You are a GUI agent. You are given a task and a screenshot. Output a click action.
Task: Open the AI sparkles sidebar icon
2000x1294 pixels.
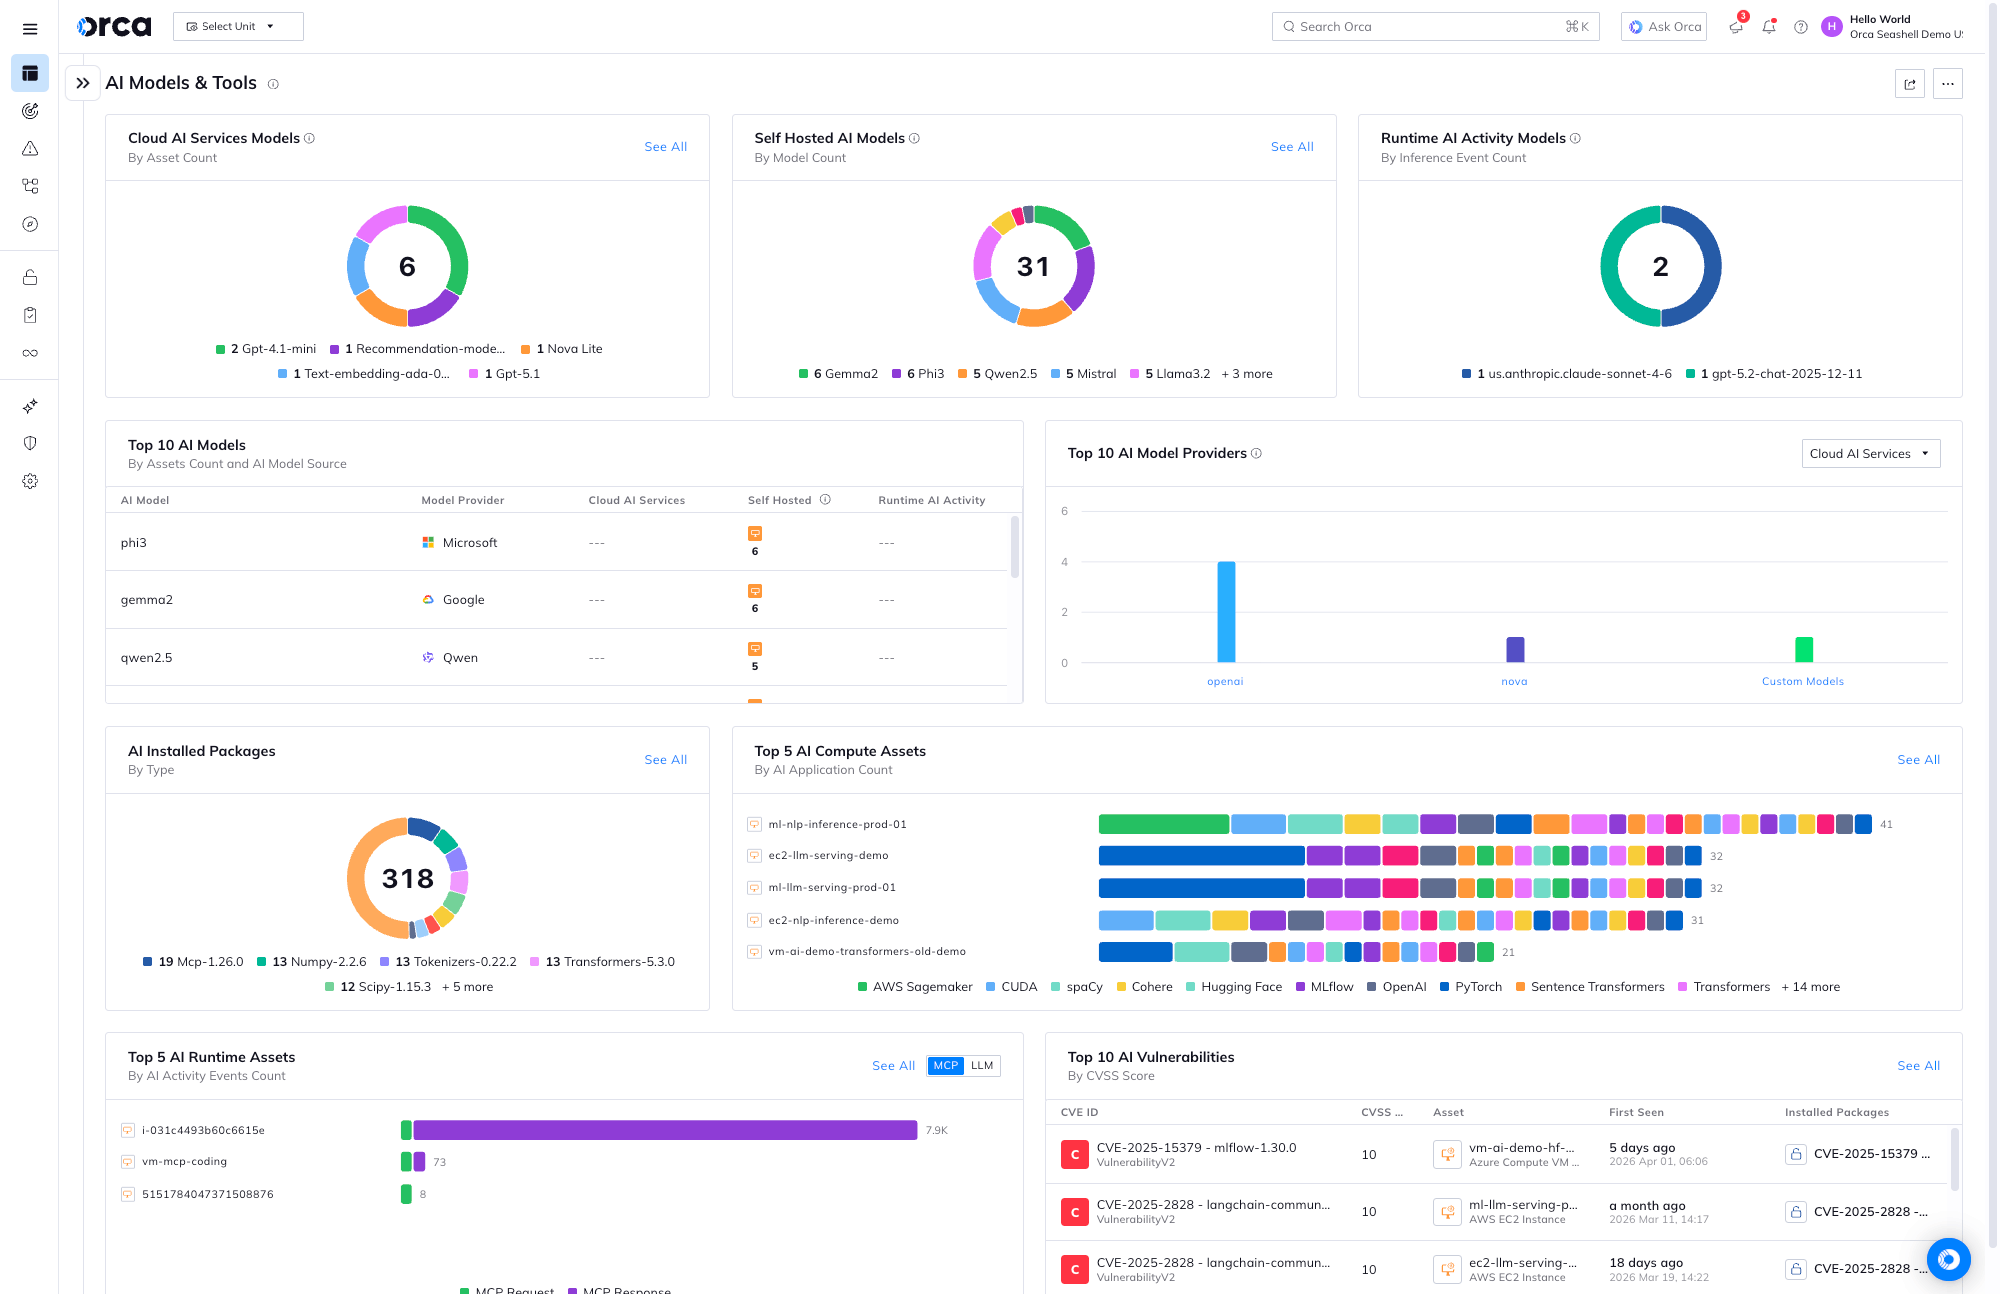(30, 406)
